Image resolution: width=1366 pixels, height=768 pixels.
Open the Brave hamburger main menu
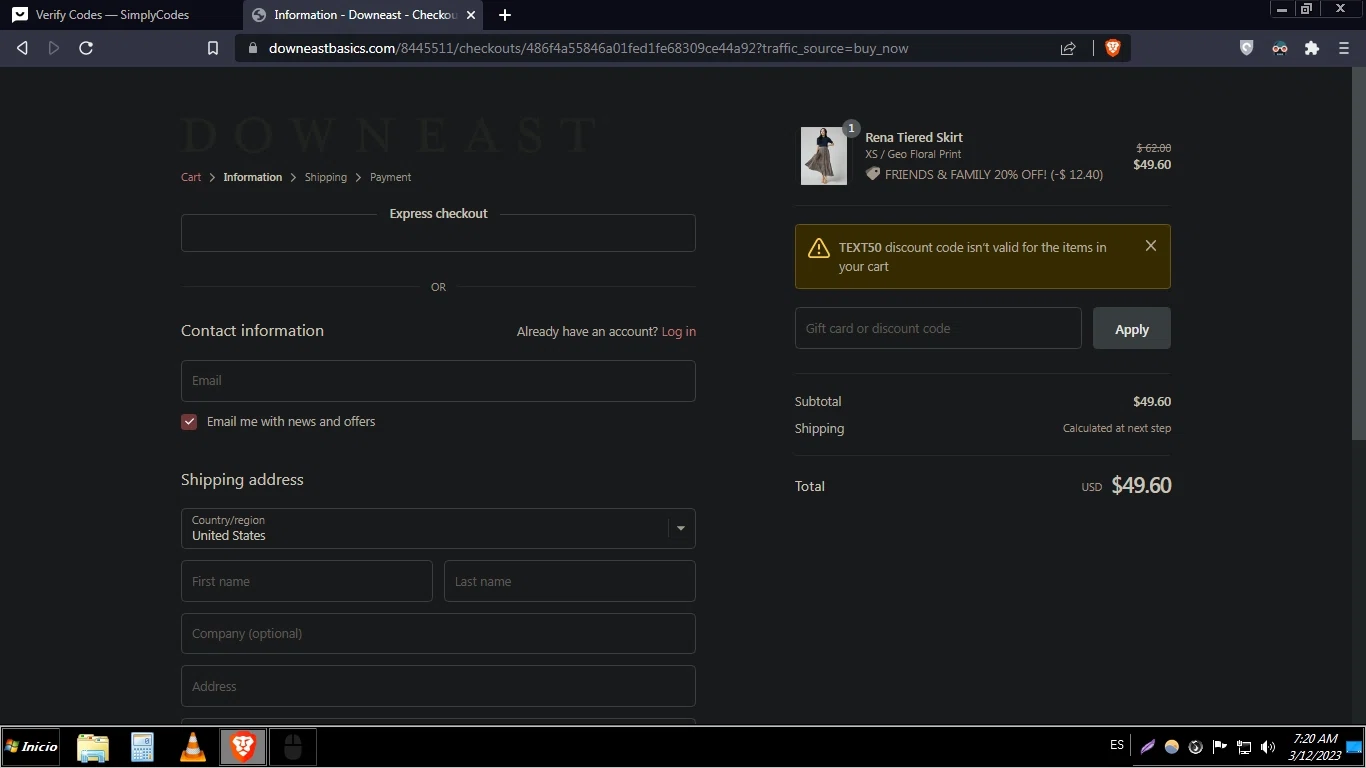click(x=1344, y=48)
